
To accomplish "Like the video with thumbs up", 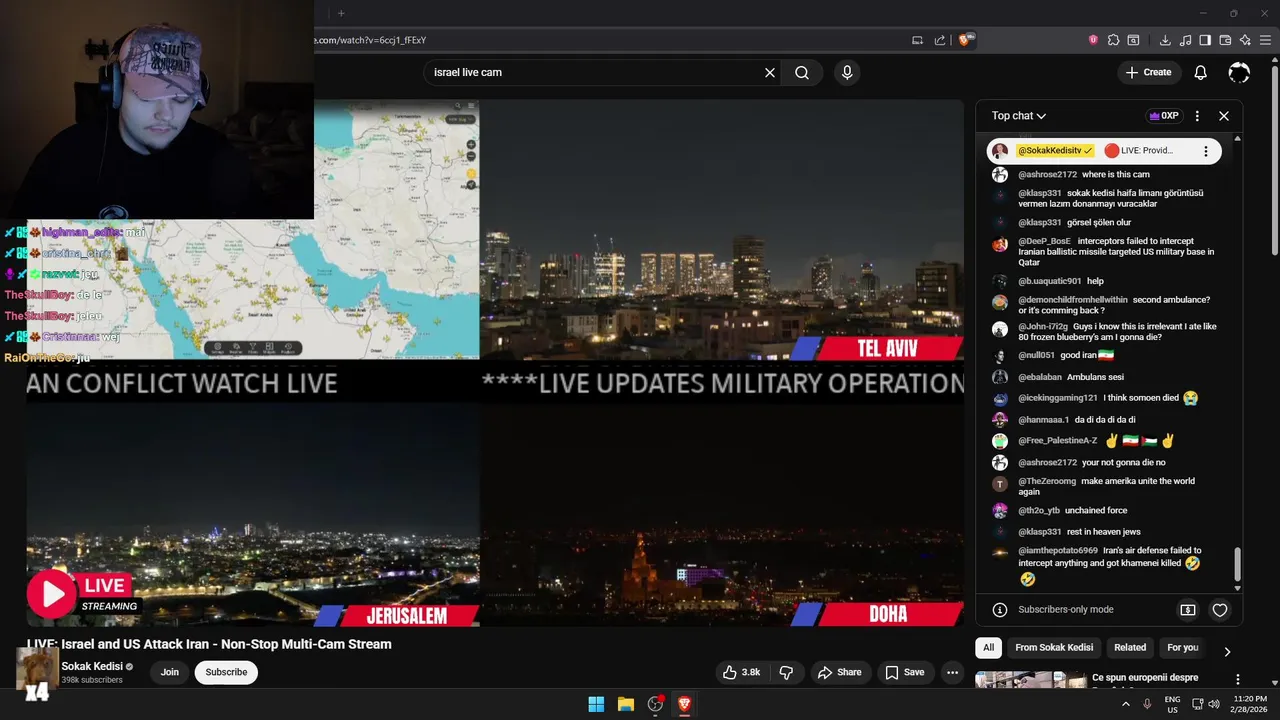I will pos(742,672).
